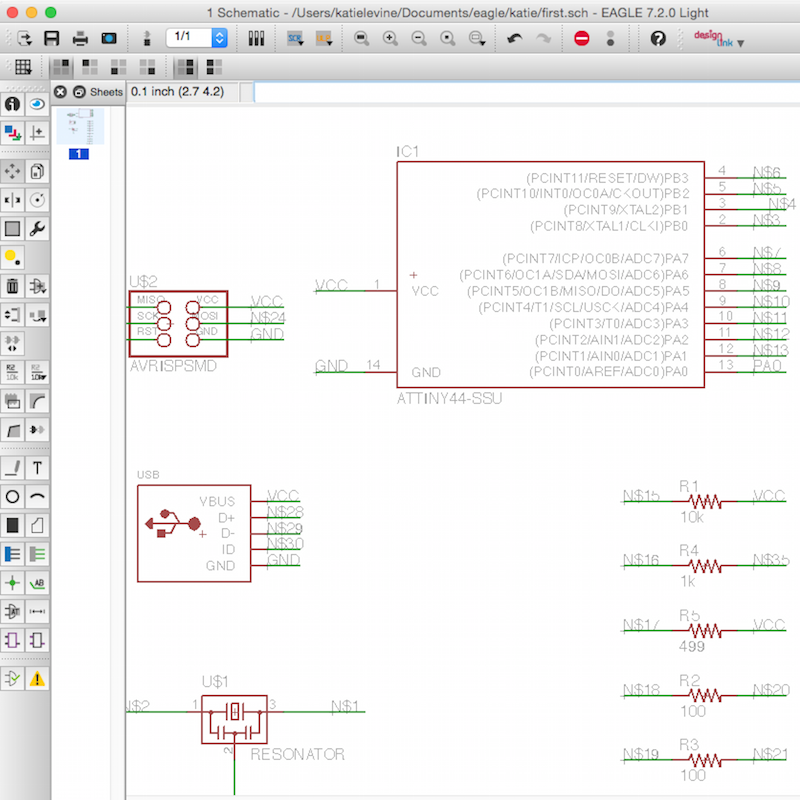The width and height of the screenshot is (800, 800).
Task: Open the Help question mark
Action: [x=658, y=38]
